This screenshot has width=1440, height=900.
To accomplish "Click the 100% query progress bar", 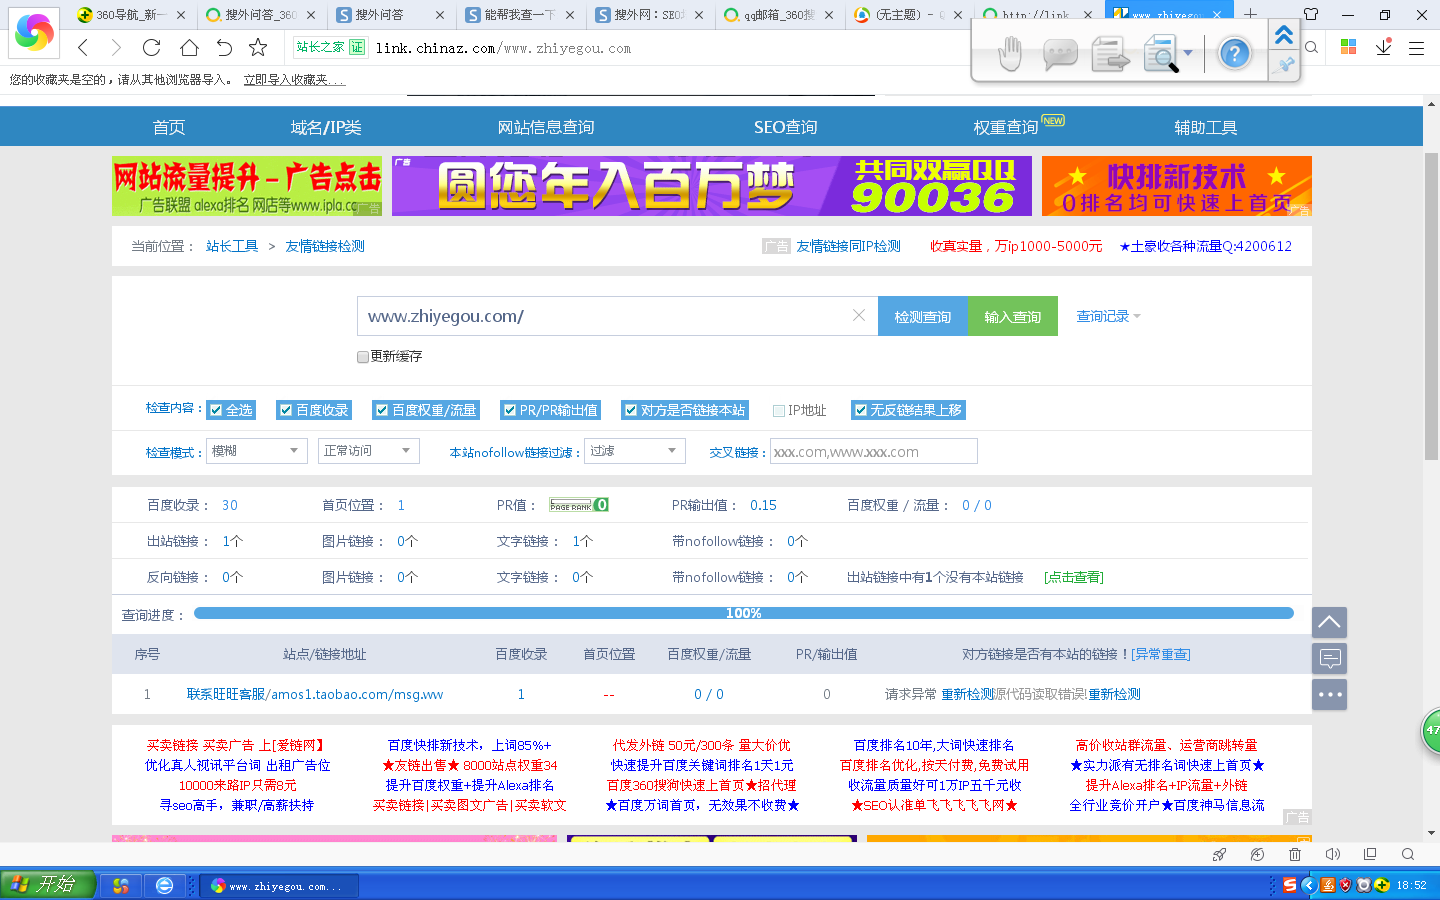I will pos(744,613).
